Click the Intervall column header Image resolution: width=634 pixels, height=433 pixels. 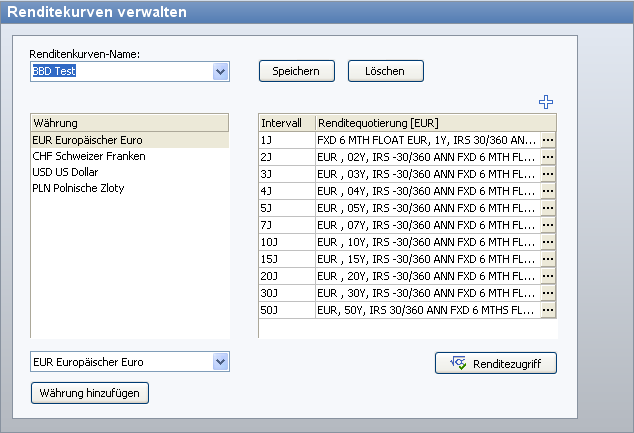pyautogui.click(x=286, y=122)
